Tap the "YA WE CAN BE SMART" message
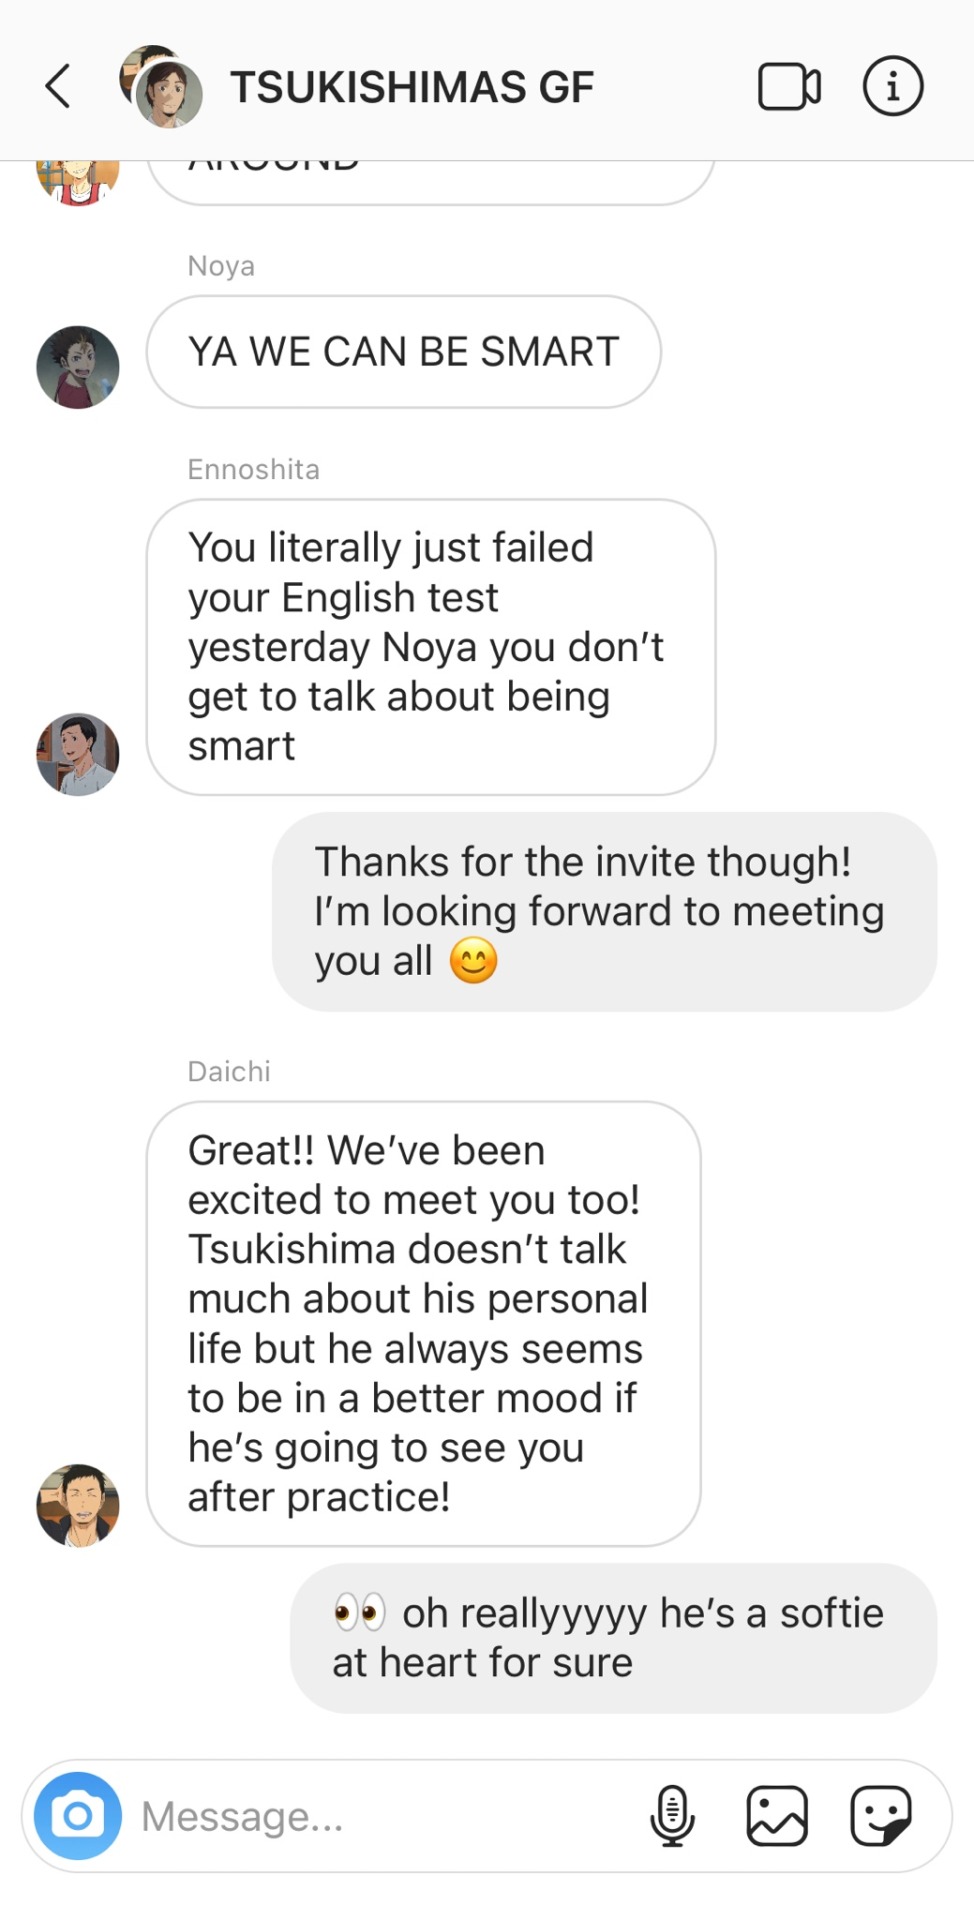Screen dimensions: 974x1920 point(403,352)
